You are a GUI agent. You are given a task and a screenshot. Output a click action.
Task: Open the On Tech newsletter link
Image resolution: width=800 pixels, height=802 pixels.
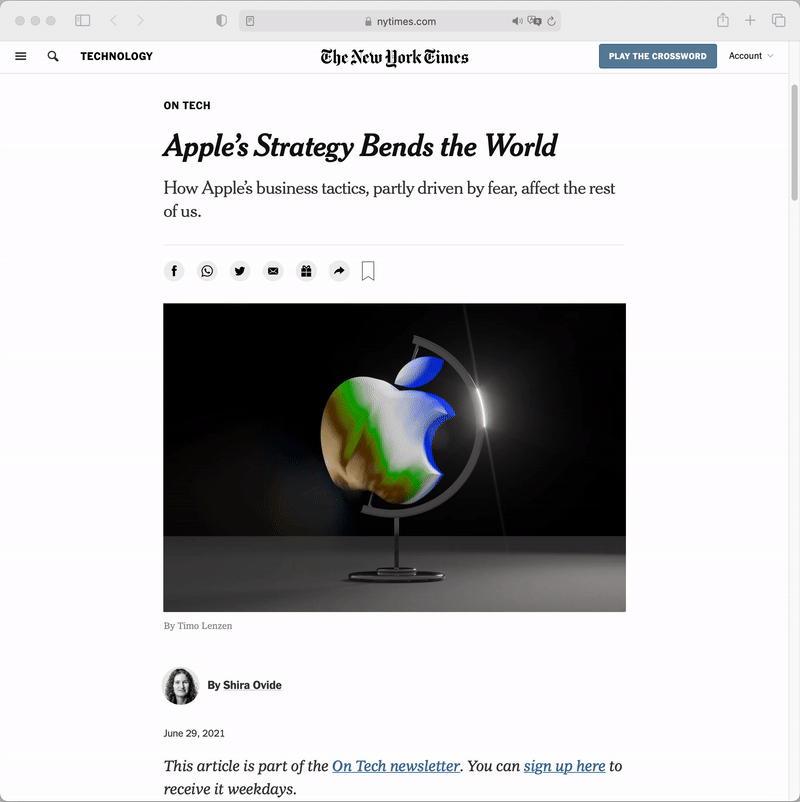point(396,766)
